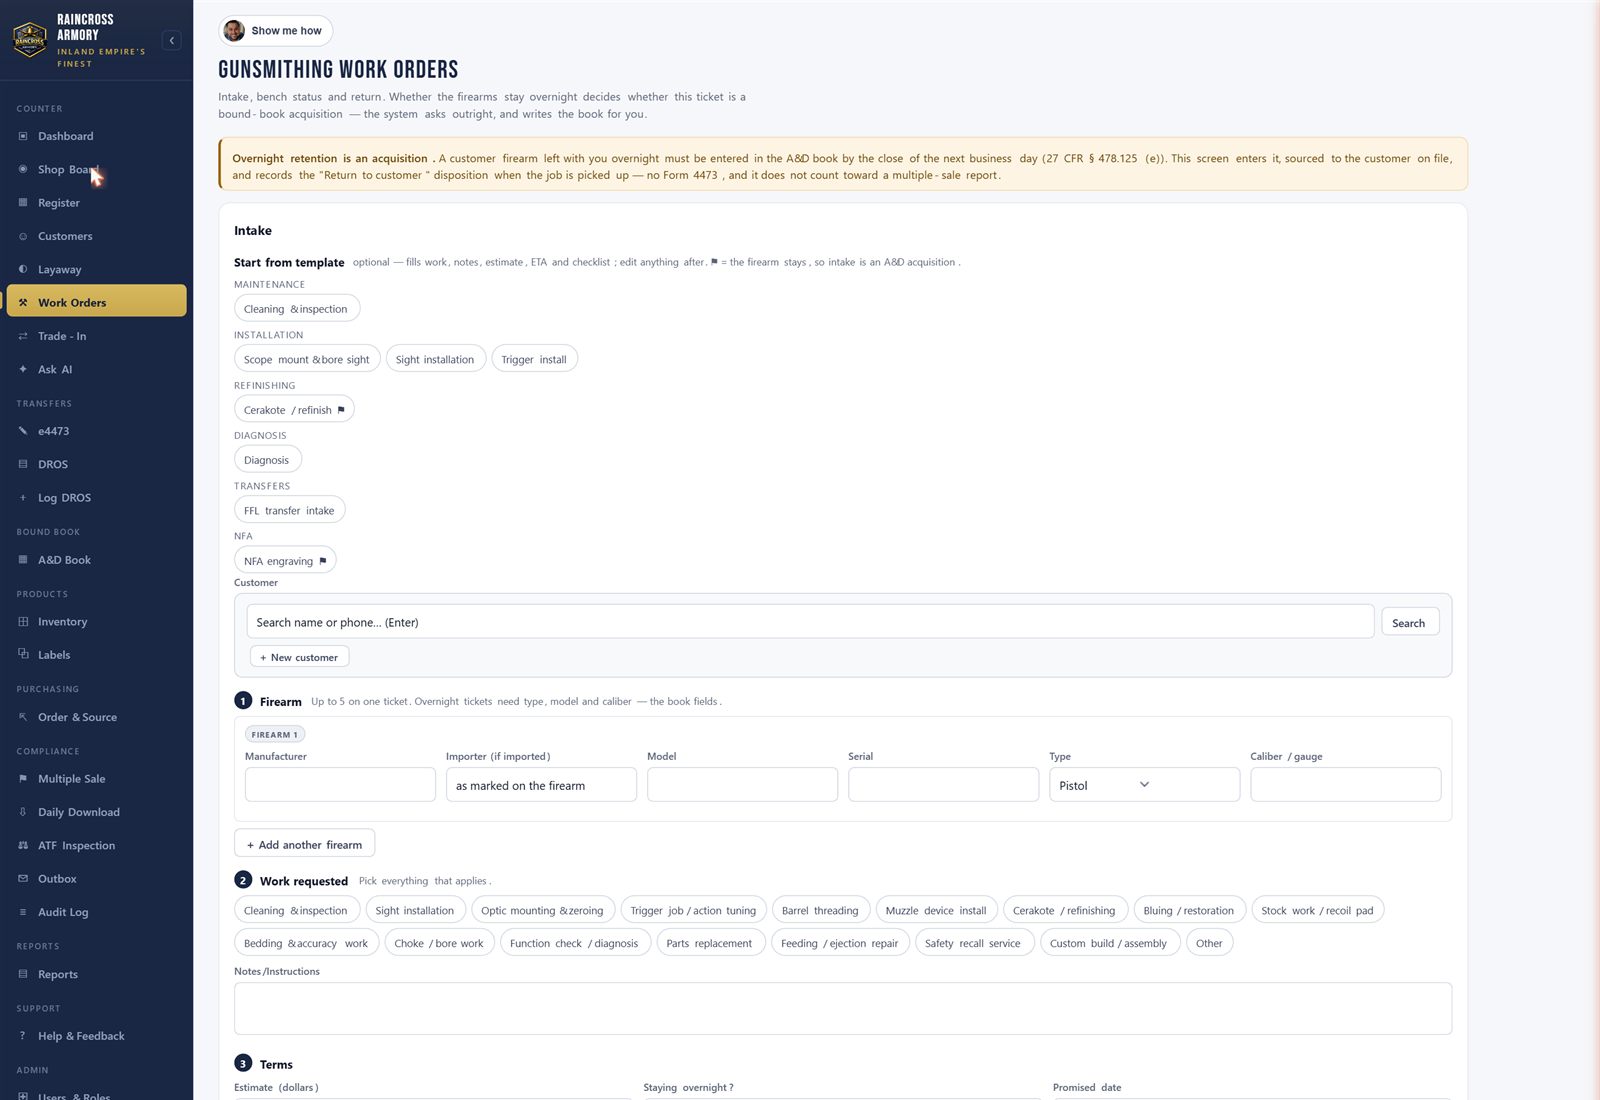Open the firearm Type dropdown
This screenshot has height=1100, width=1600.
point(1144,785)
